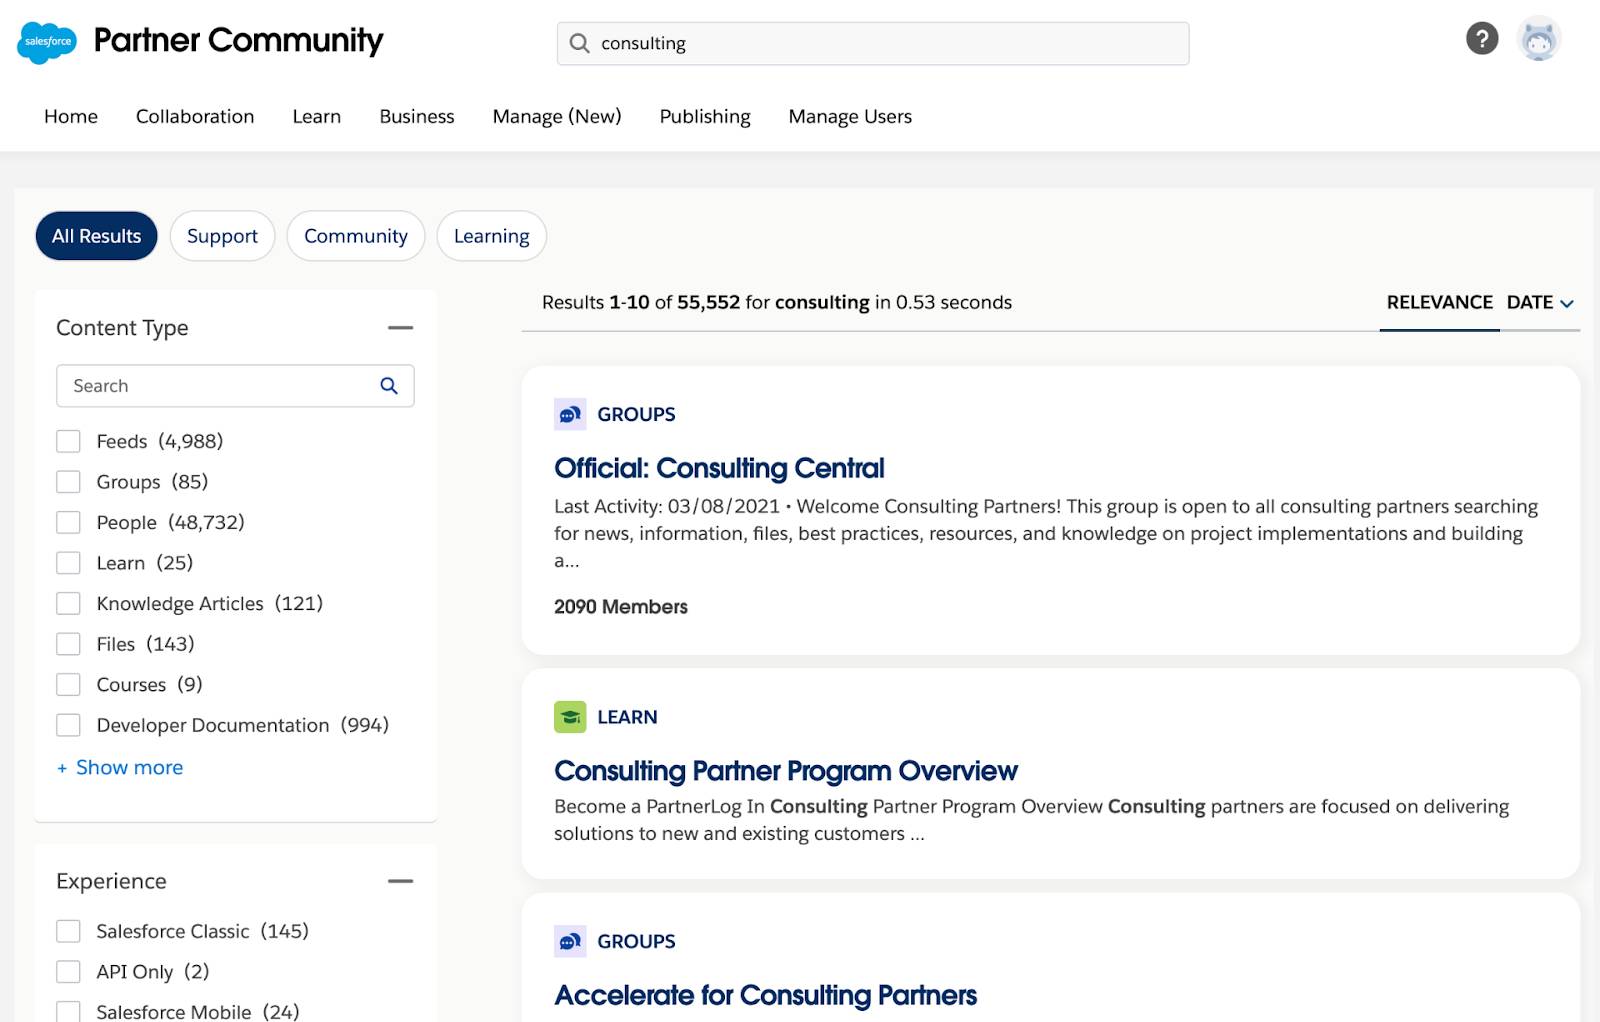Click the results count summary text
The image size is (1600, 1022).
point(777,303)
